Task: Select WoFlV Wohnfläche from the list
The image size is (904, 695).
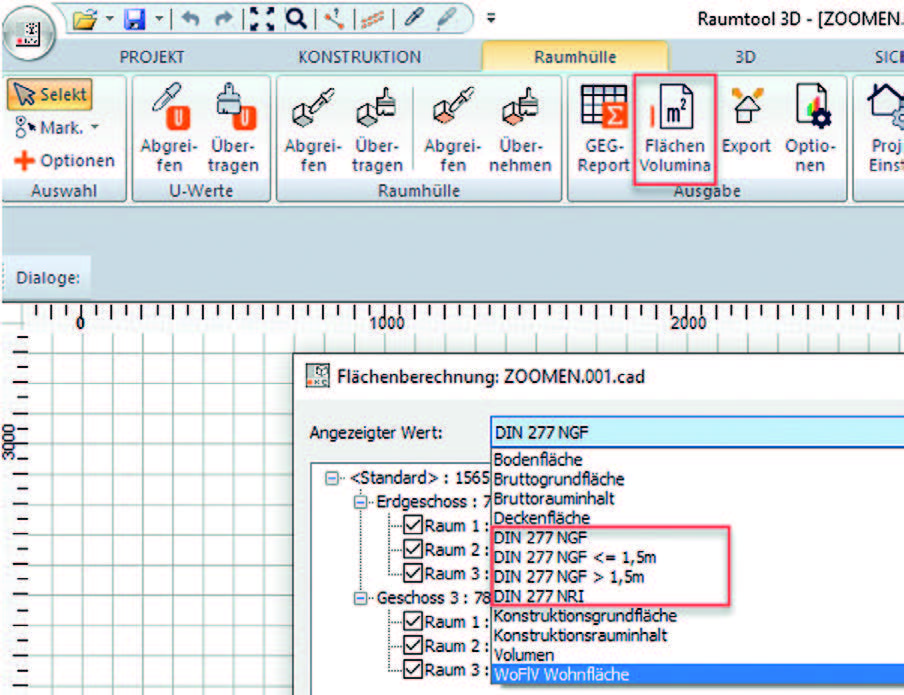Action: 698,674
